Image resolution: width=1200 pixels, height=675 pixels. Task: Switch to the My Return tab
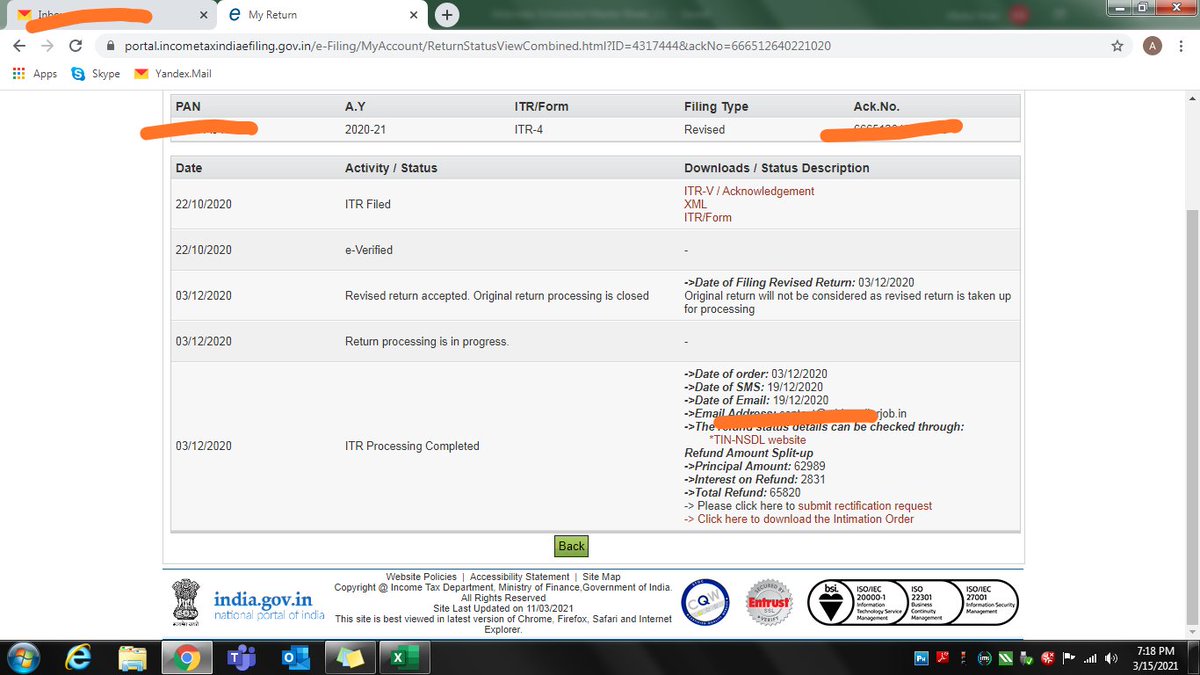tap(320, 15)
